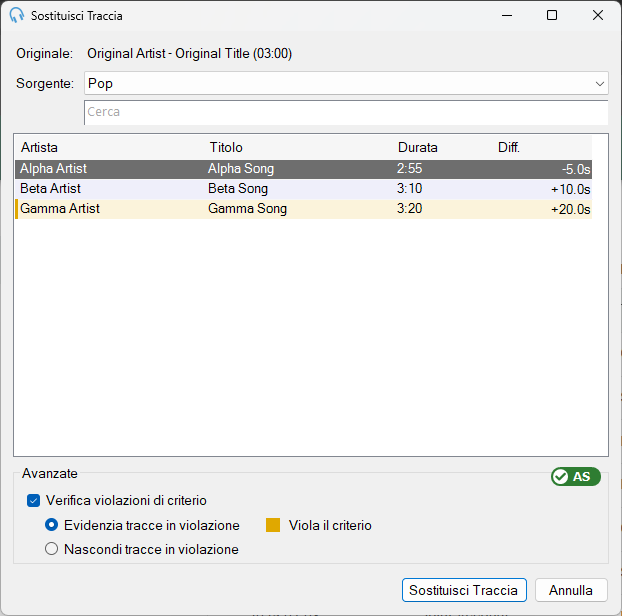Toggle Verifica violazioni di criterio checkbox
622x616 pixels.
tap(34, 500)
